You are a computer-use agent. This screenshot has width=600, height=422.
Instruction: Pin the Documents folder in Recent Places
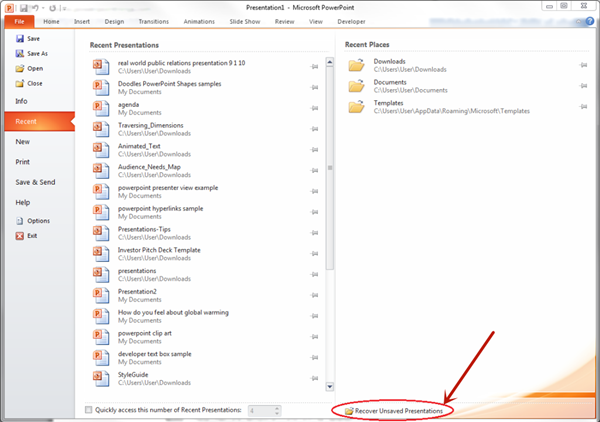tap(583, 86)
